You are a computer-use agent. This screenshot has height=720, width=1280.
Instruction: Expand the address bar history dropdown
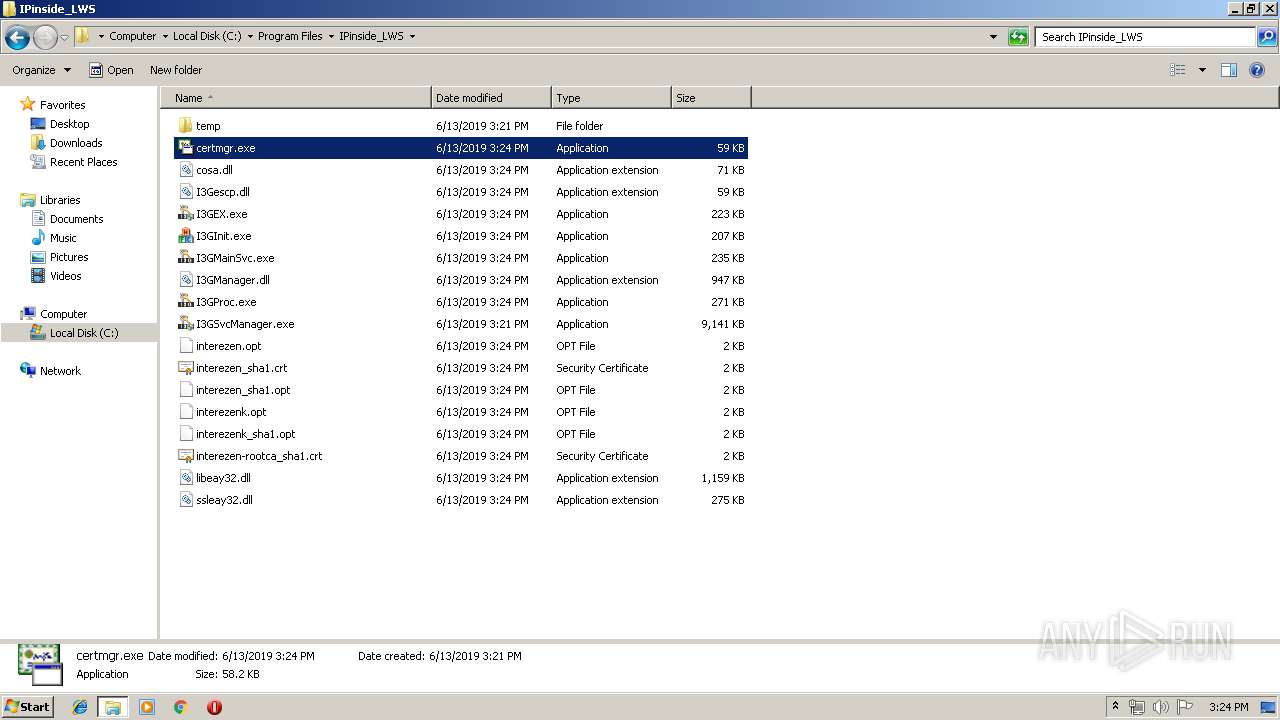[993, 37]
